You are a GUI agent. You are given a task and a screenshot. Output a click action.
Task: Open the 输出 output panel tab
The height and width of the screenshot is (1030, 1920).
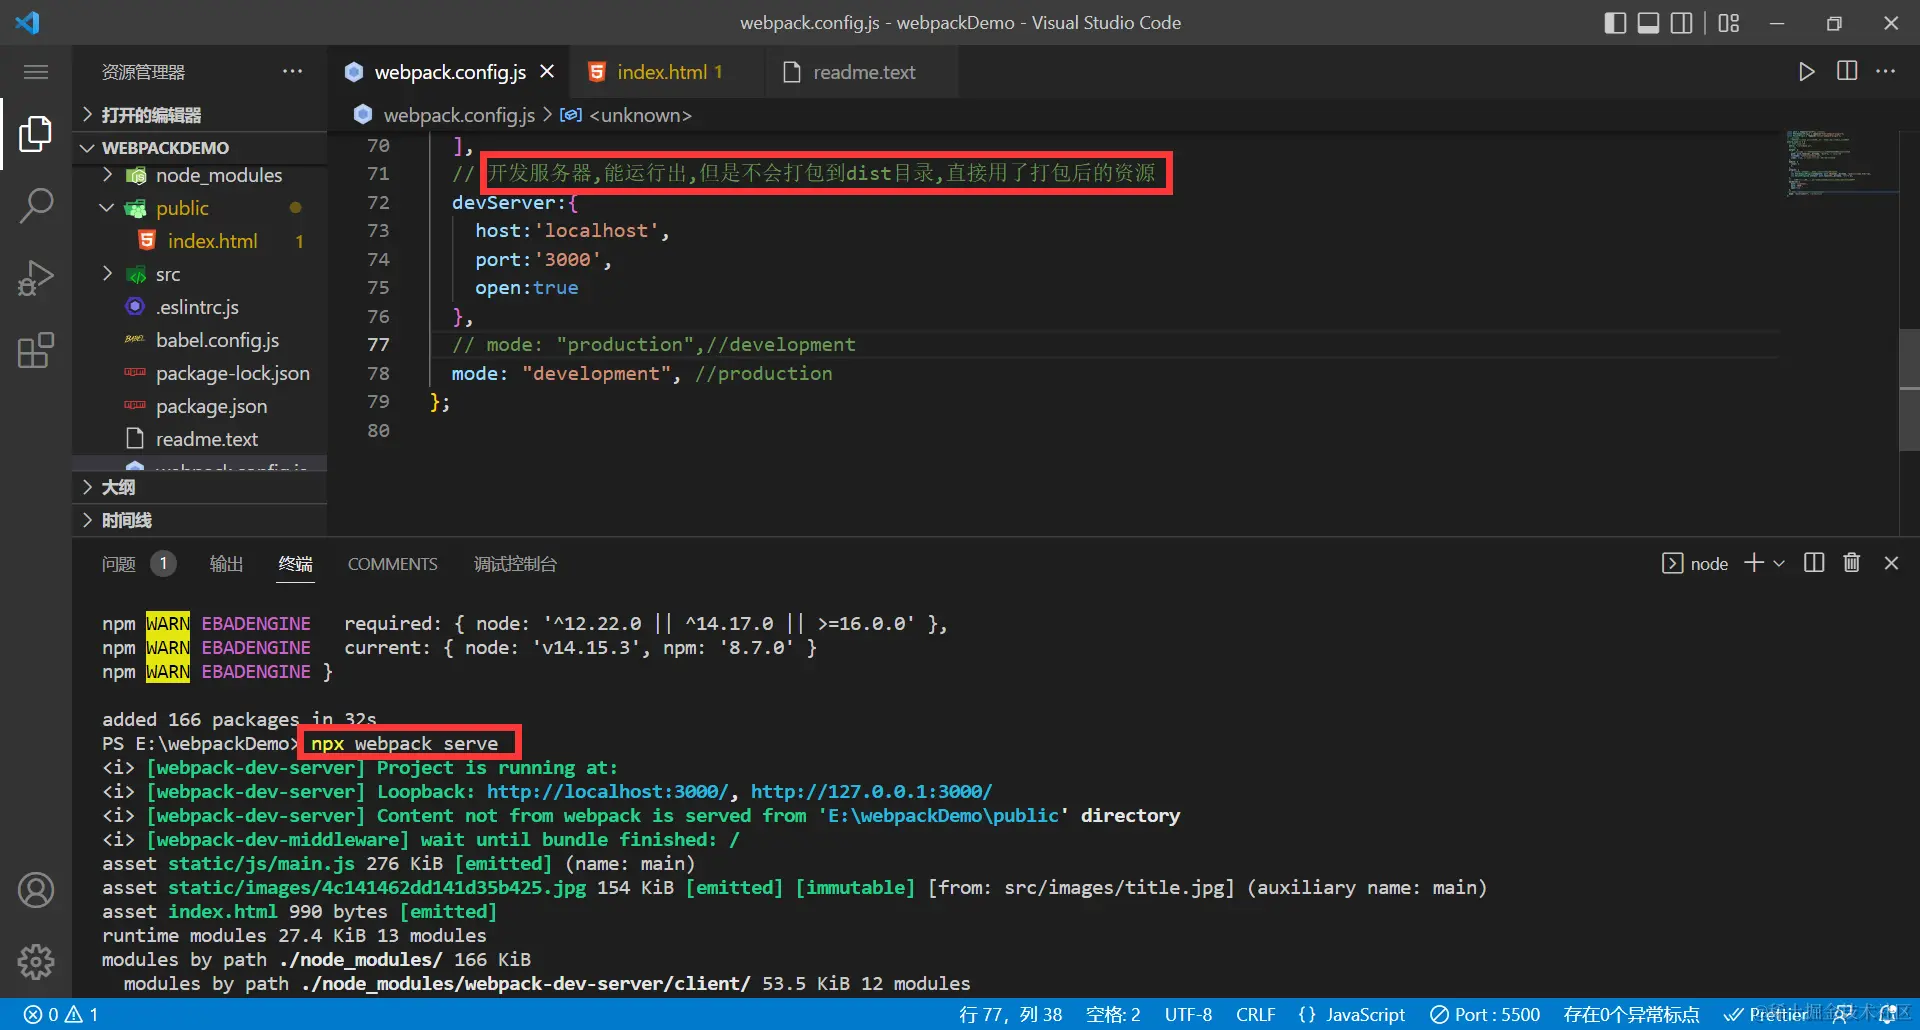(x=226, y=564)
